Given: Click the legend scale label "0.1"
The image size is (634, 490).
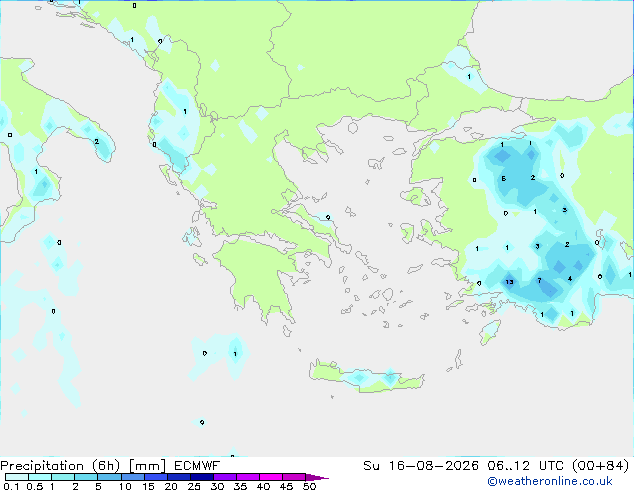Looking at the screenshot, I should tap(11, 486).
